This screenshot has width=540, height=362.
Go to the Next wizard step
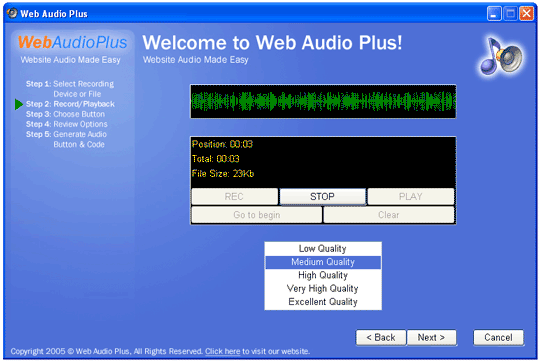tap(432, 338)
